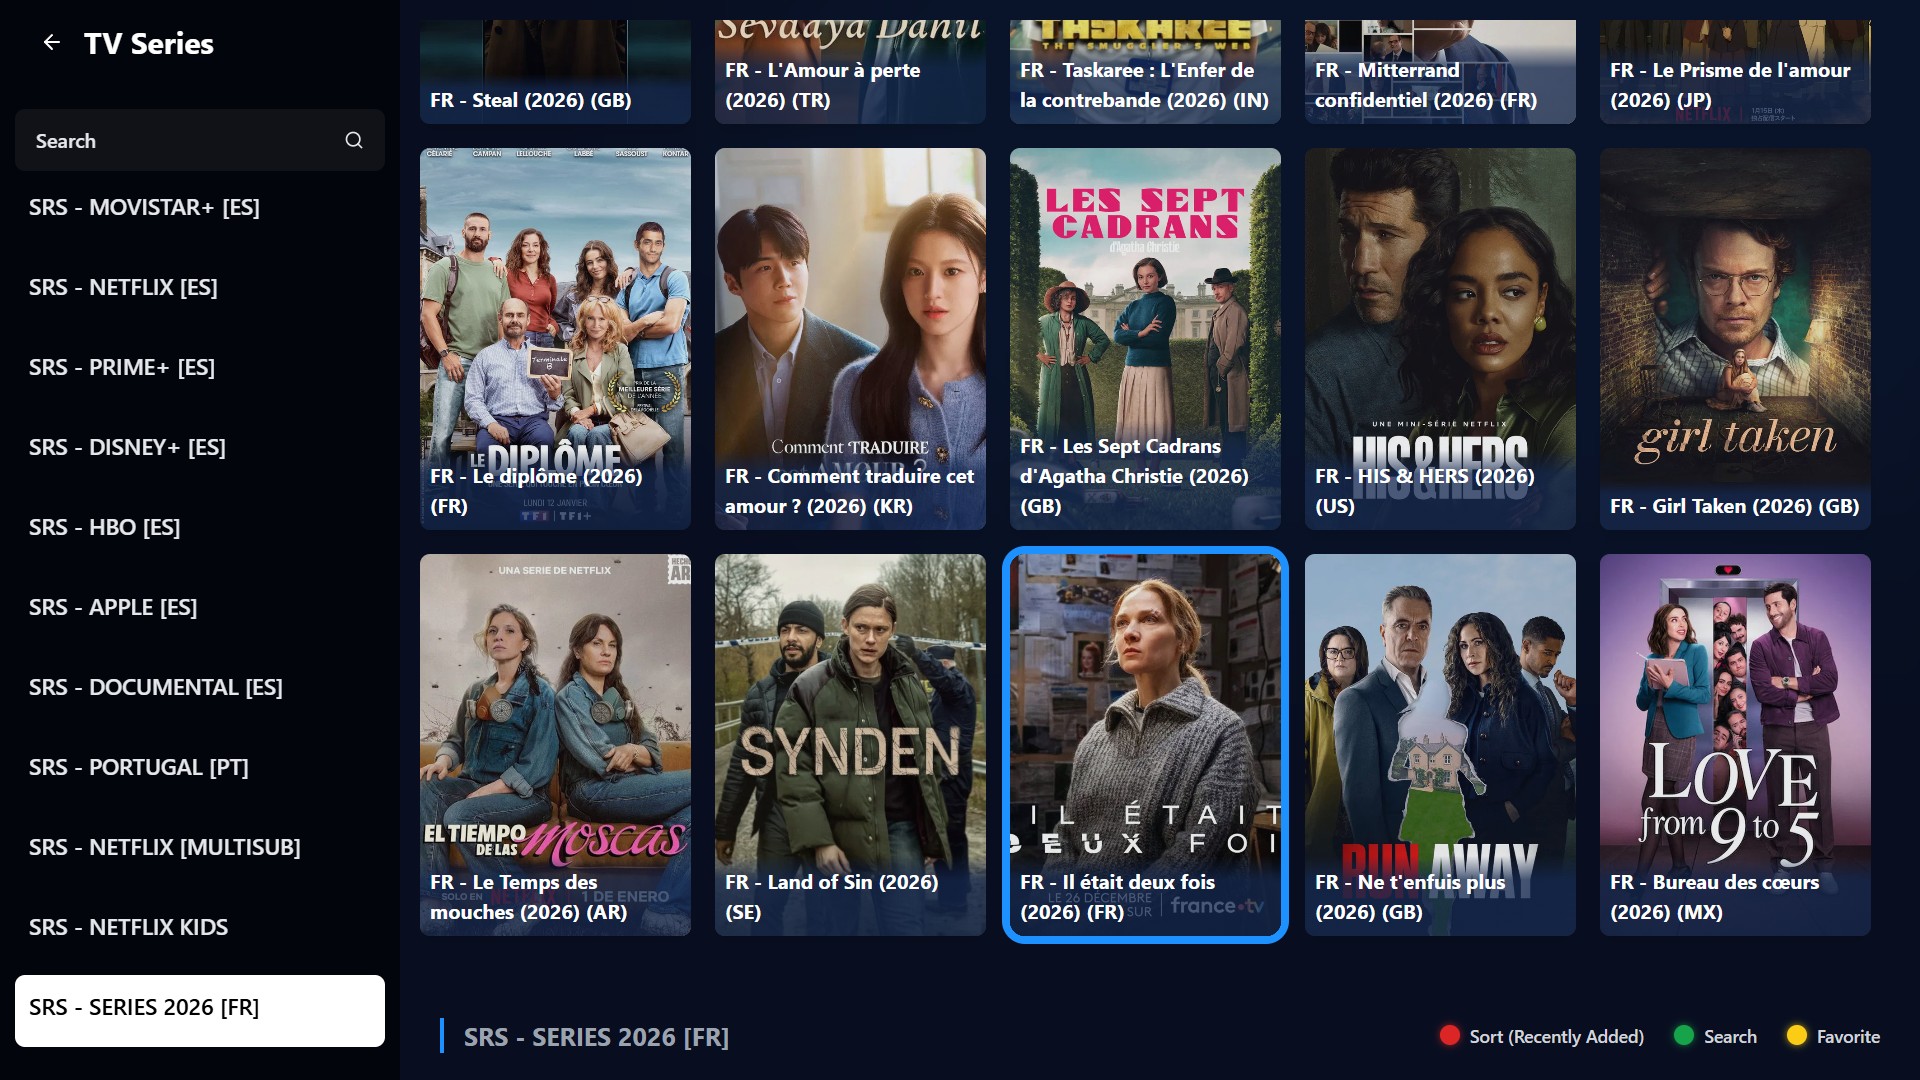The image size is (1920, 1080).
Task: Open Comment traduire cet amour ? poster
Action: coord(850,339)
